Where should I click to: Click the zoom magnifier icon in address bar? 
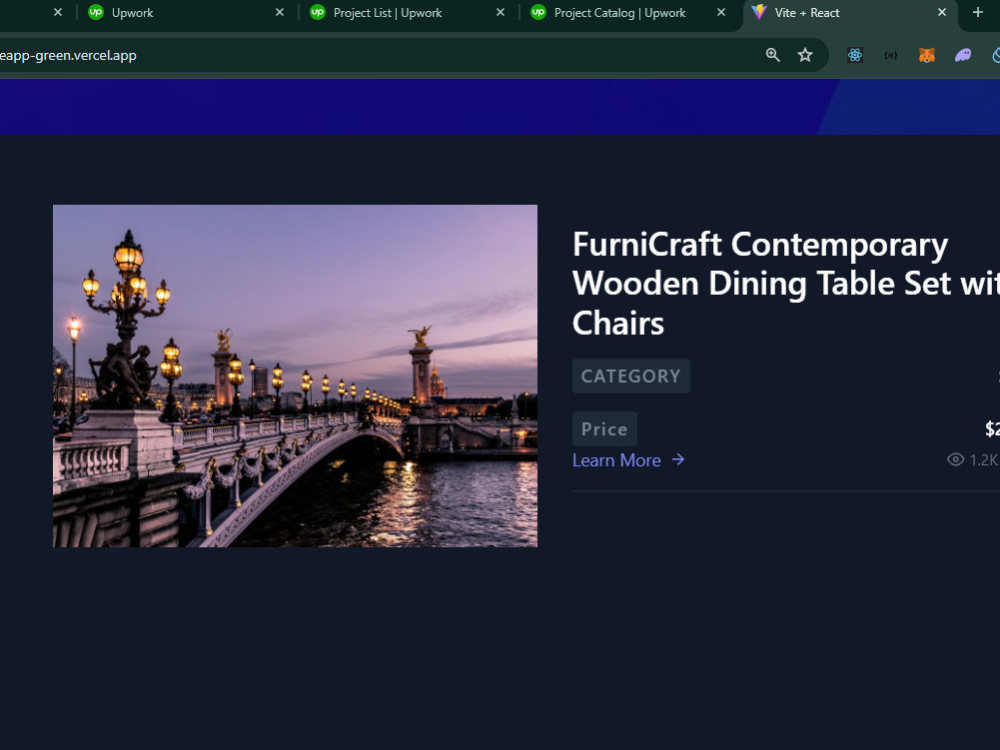click(x=772, y=55)
